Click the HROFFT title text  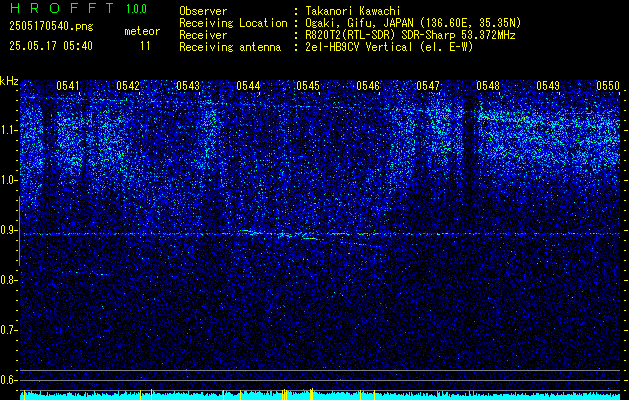pyautogui.click(x=61, y=8)
